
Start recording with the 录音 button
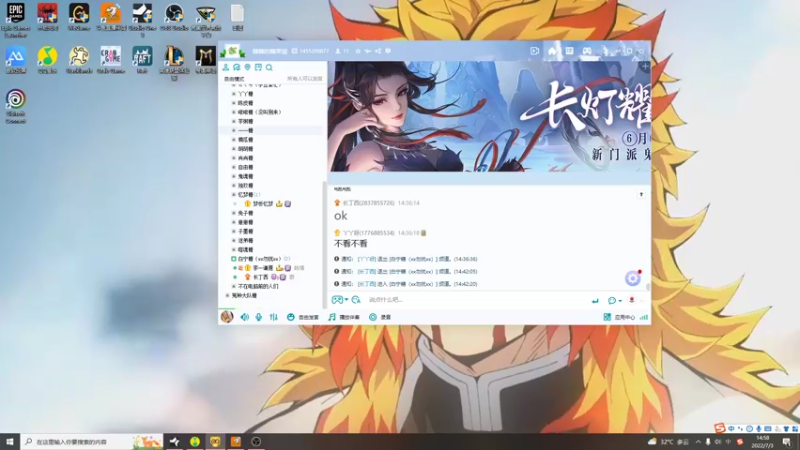pyautogui.click(x=380, y=317)
